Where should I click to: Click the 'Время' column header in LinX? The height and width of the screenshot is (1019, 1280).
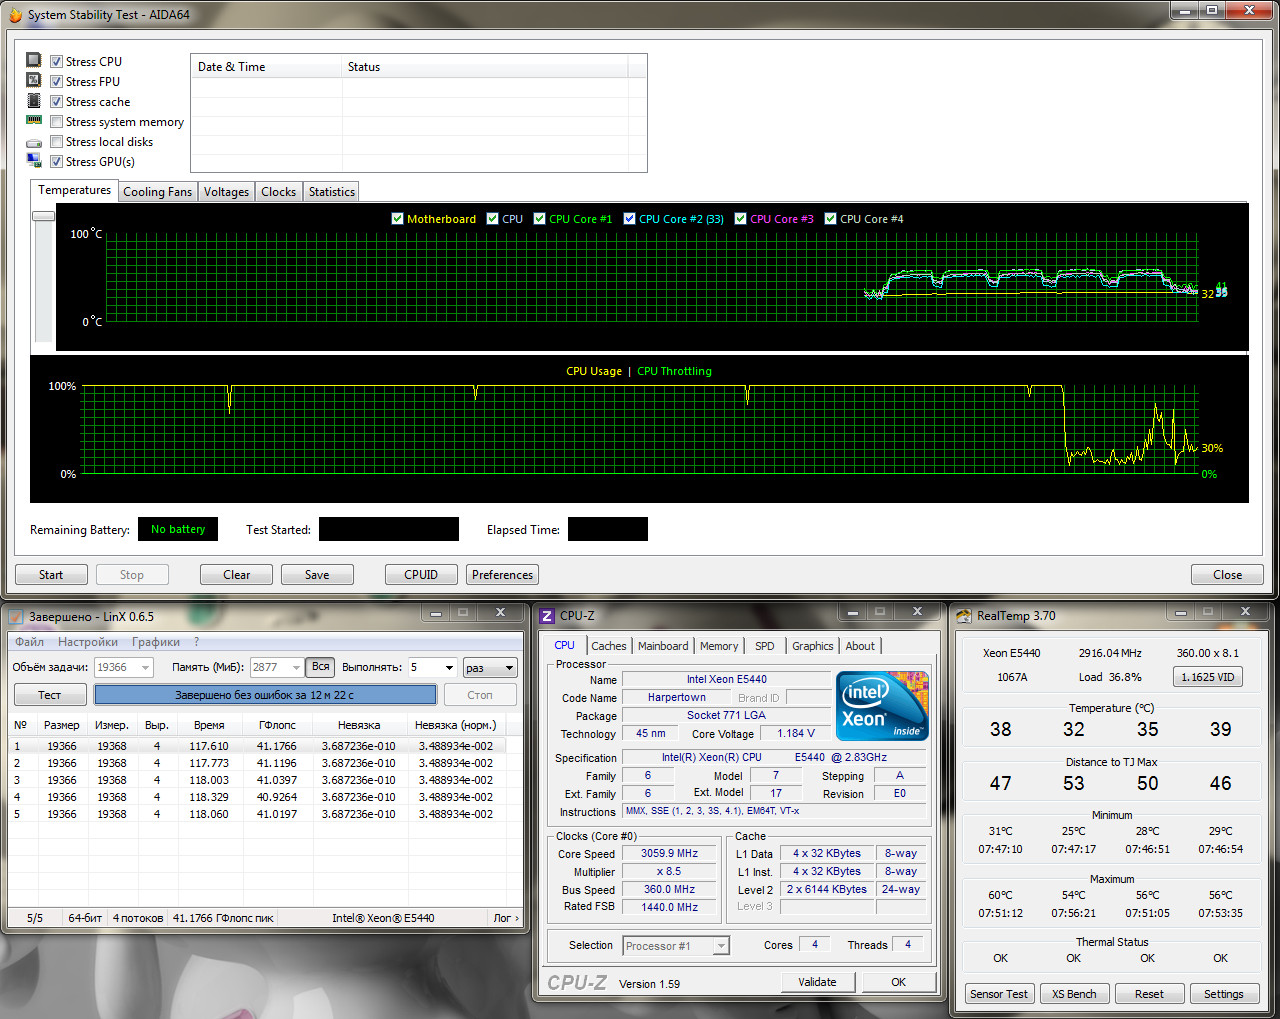click(x=209, y=725)
